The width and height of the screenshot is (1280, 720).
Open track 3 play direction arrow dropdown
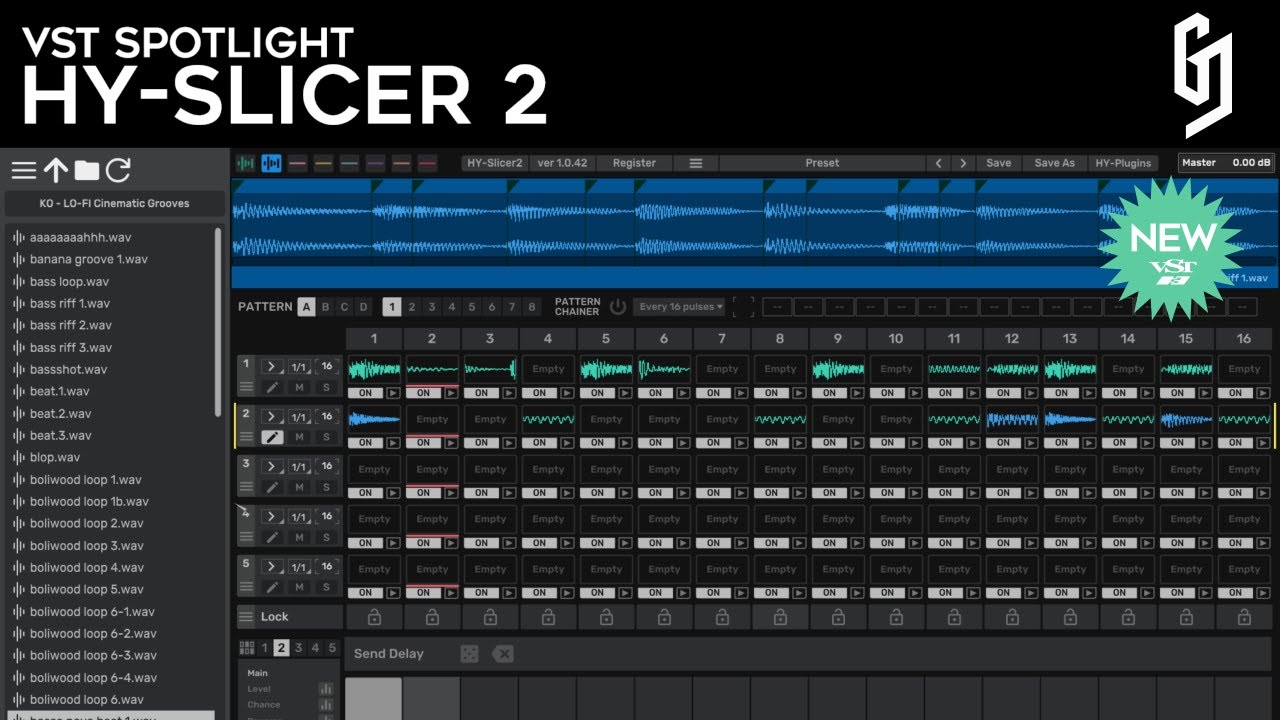point(272,467)
